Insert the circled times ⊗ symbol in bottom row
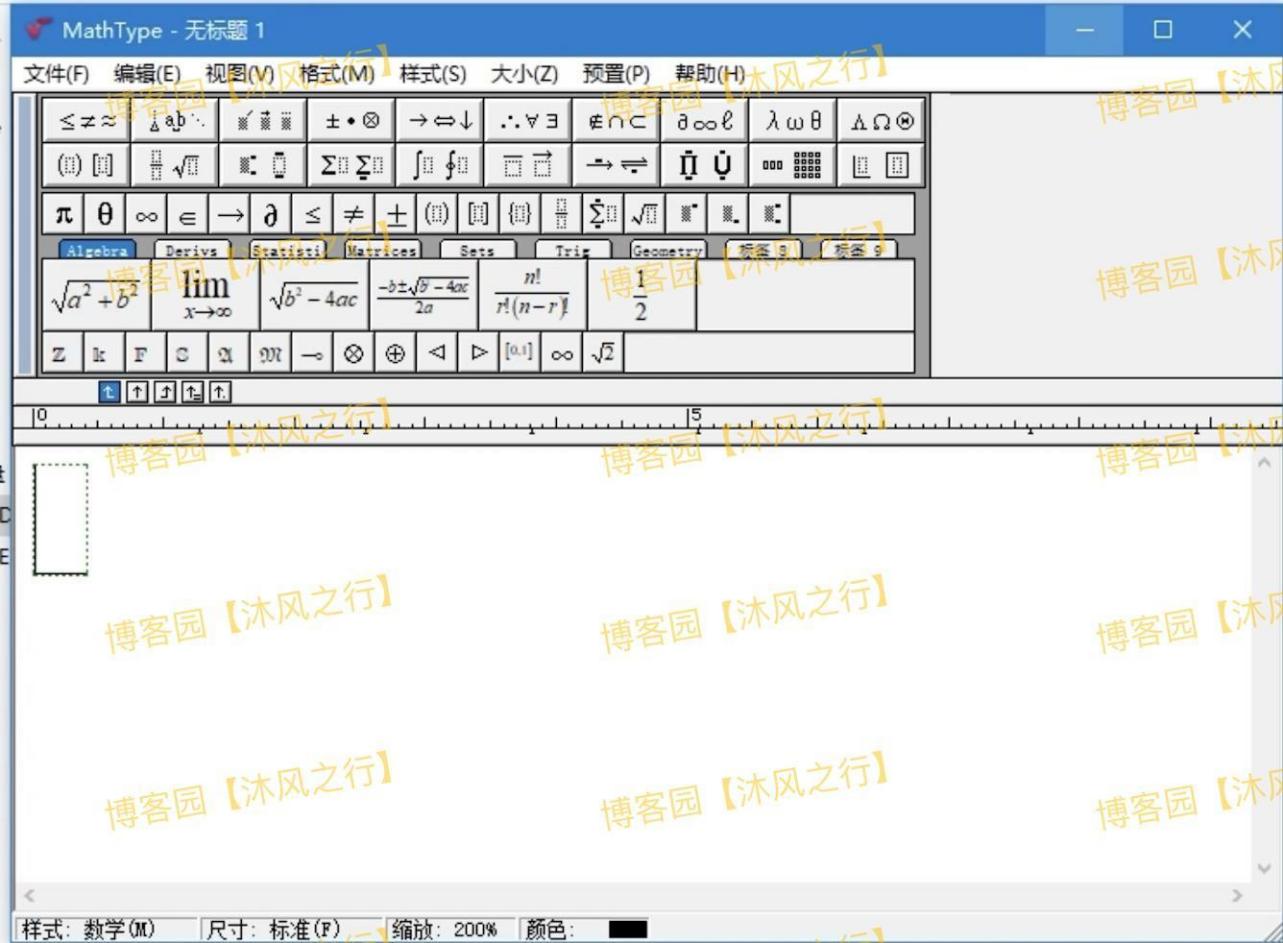The image size is (1283, 943). [x=354, y=353]
